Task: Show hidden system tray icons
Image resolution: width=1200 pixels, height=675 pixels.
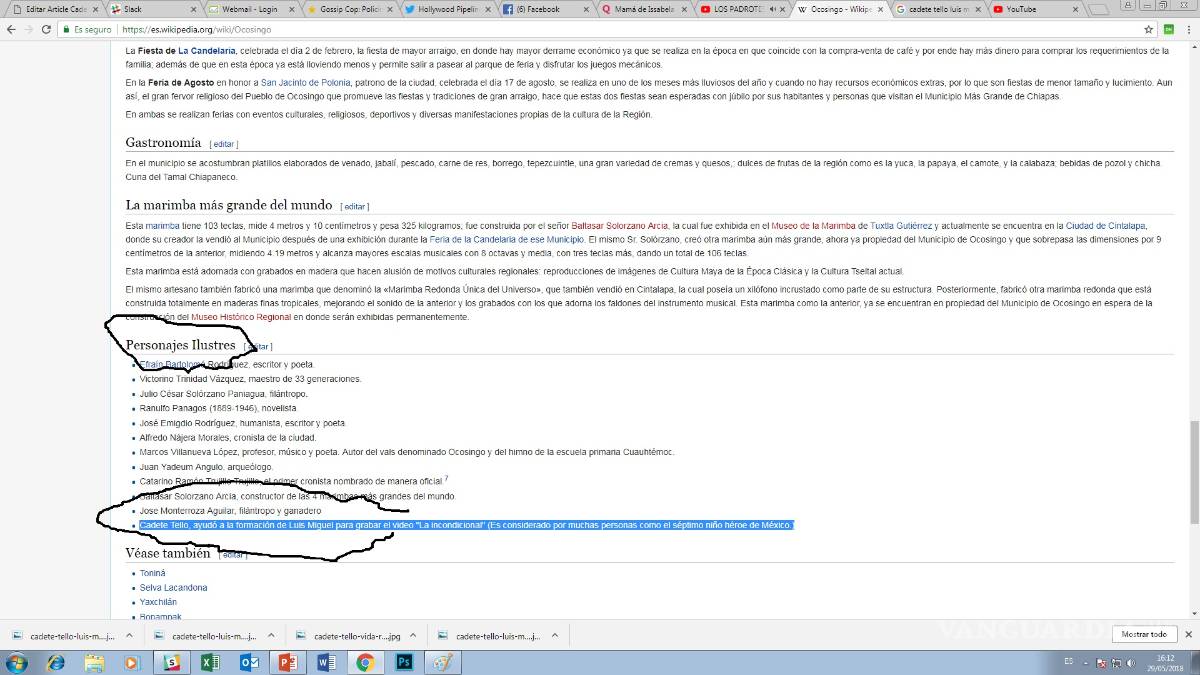Action: (1086, 662)
